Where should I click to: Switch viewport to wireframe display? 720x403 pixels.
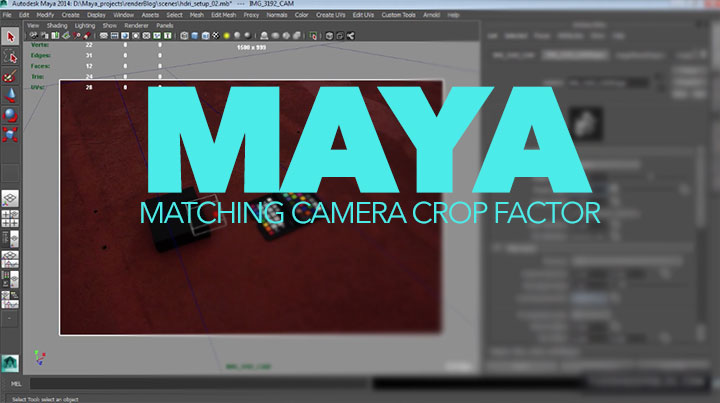point(184,36)
